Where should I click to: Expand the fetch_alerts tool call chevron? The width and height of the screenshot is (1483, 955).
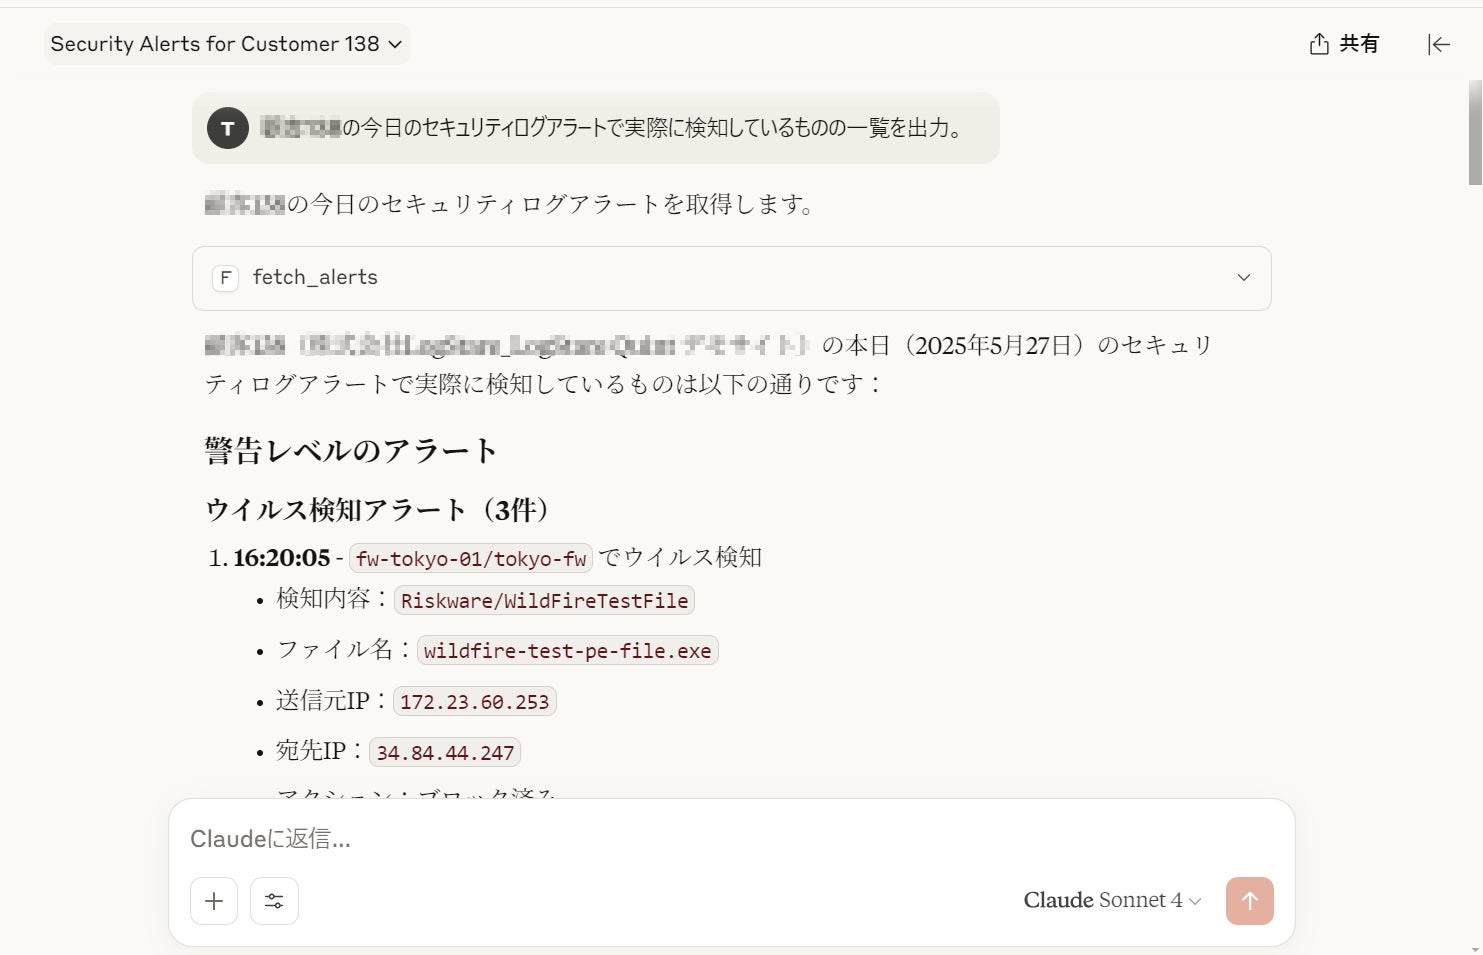(x=1243, y=278)
